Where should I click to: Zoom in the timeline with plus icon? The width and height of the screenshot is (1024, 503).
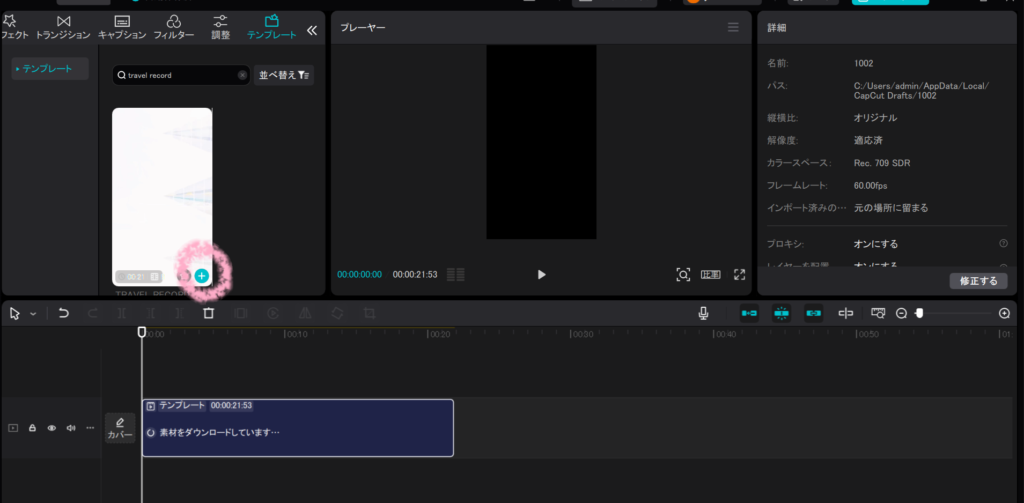coord(1004,314)
